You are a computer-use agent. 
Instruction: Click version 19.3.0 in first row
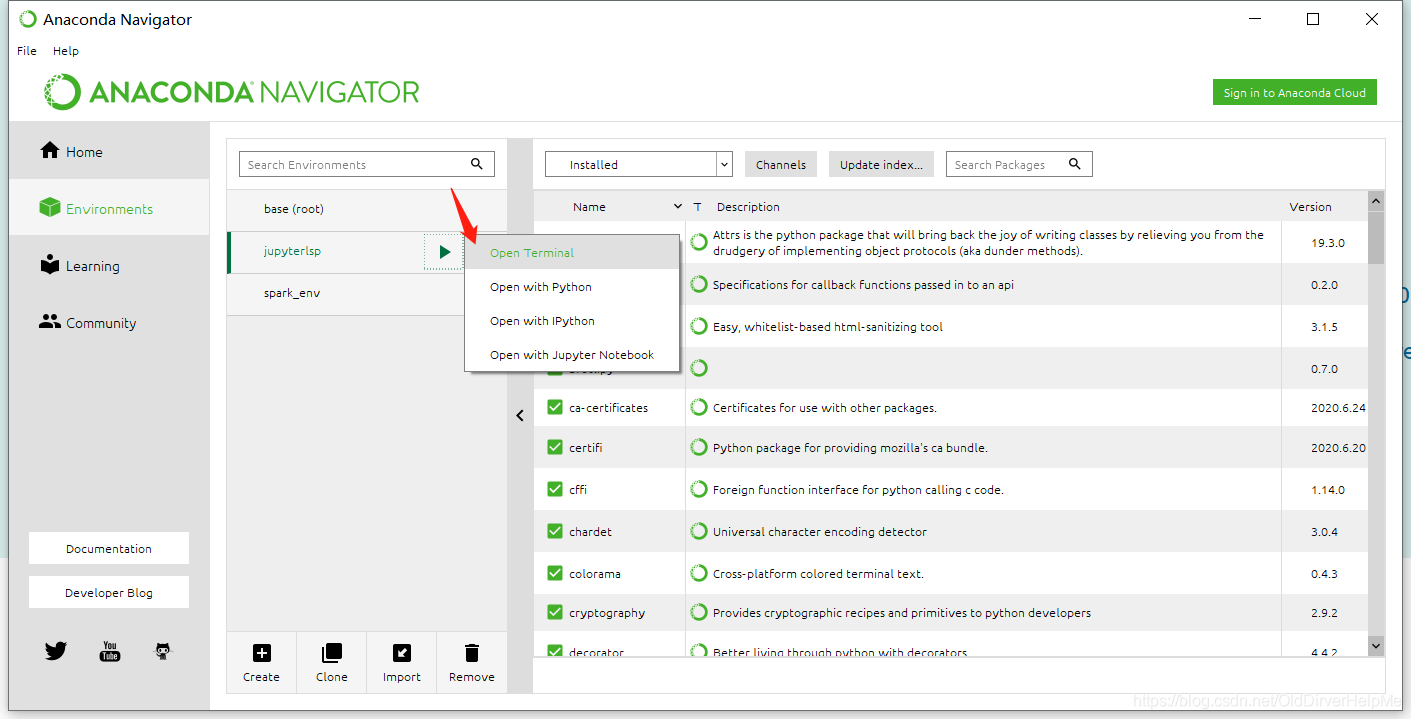pos(1328,242)
